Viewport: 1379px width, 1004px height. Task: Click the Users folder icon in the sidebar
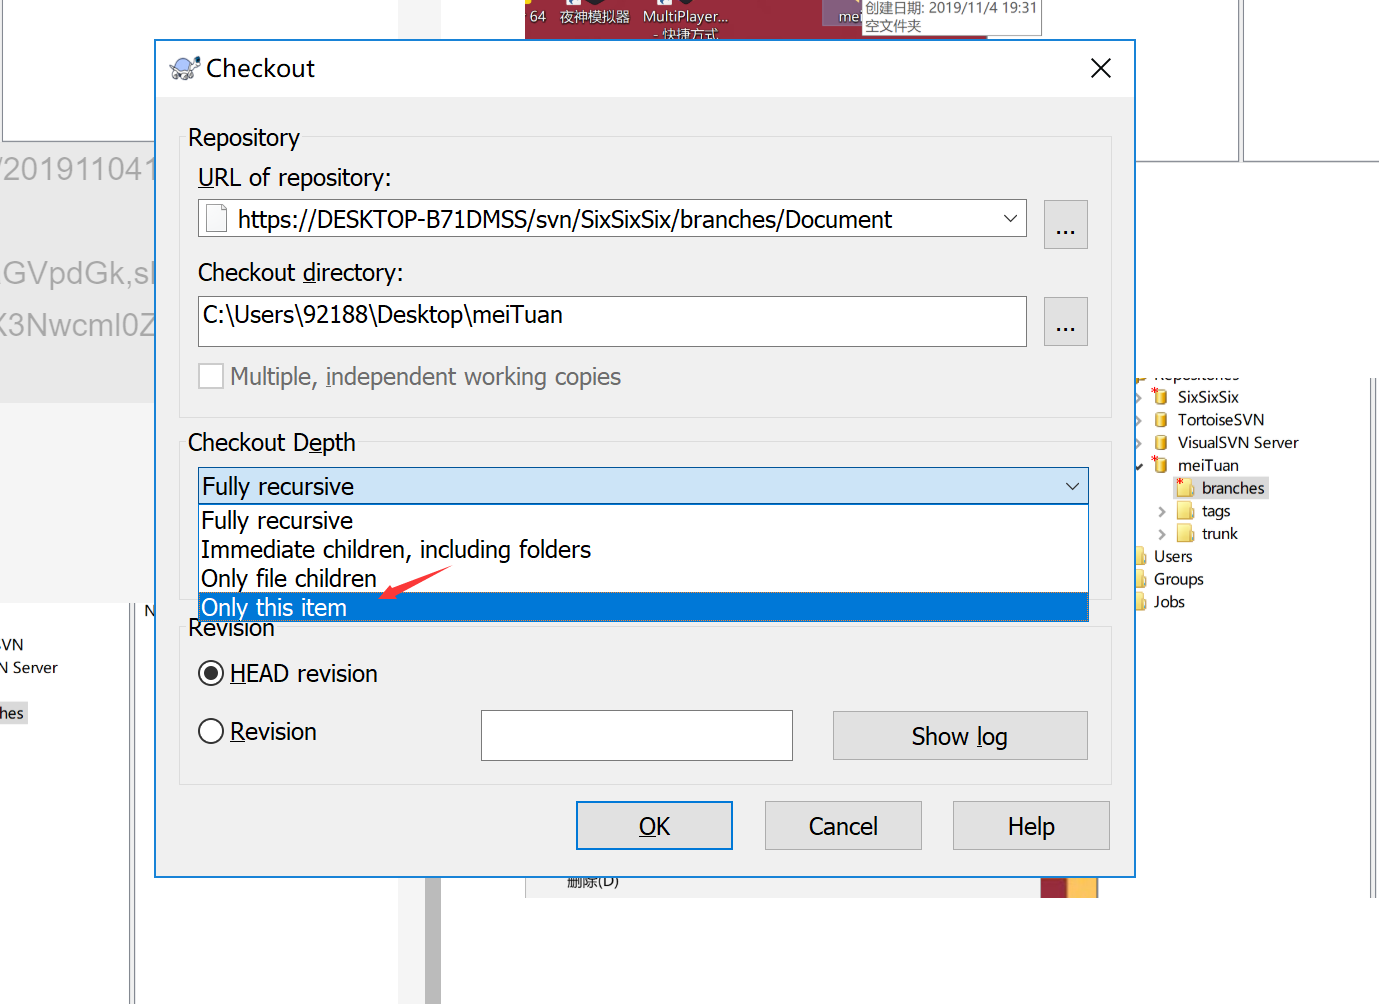pos(1145,556)
